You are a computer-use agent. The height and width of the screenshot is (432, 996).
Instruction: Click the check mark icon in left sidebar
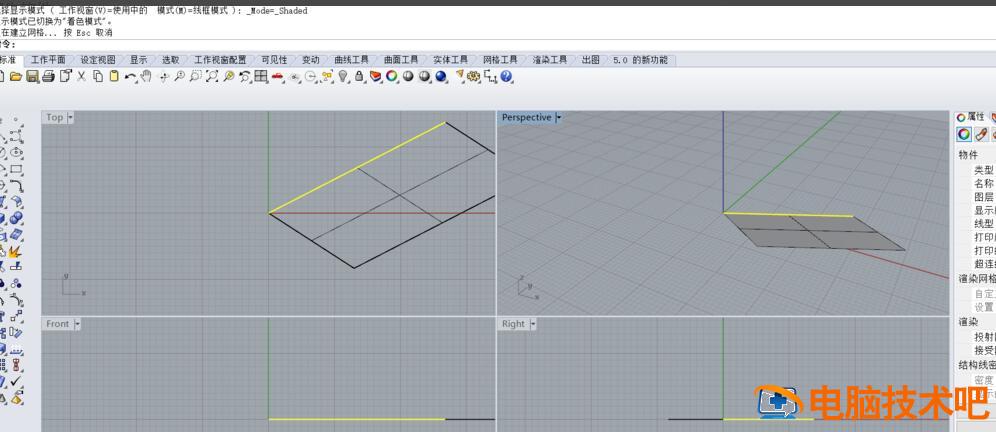coord(17,381)
